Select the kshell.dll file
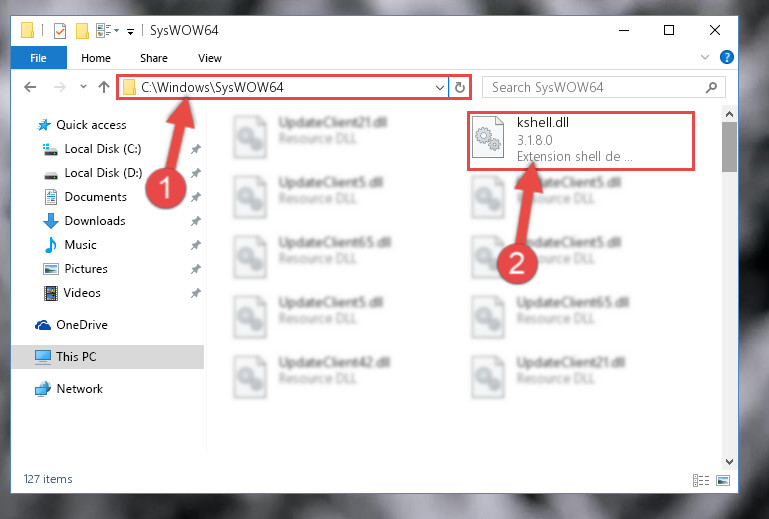This screenshot has width=769, height=519. click(x=581, y=141)
